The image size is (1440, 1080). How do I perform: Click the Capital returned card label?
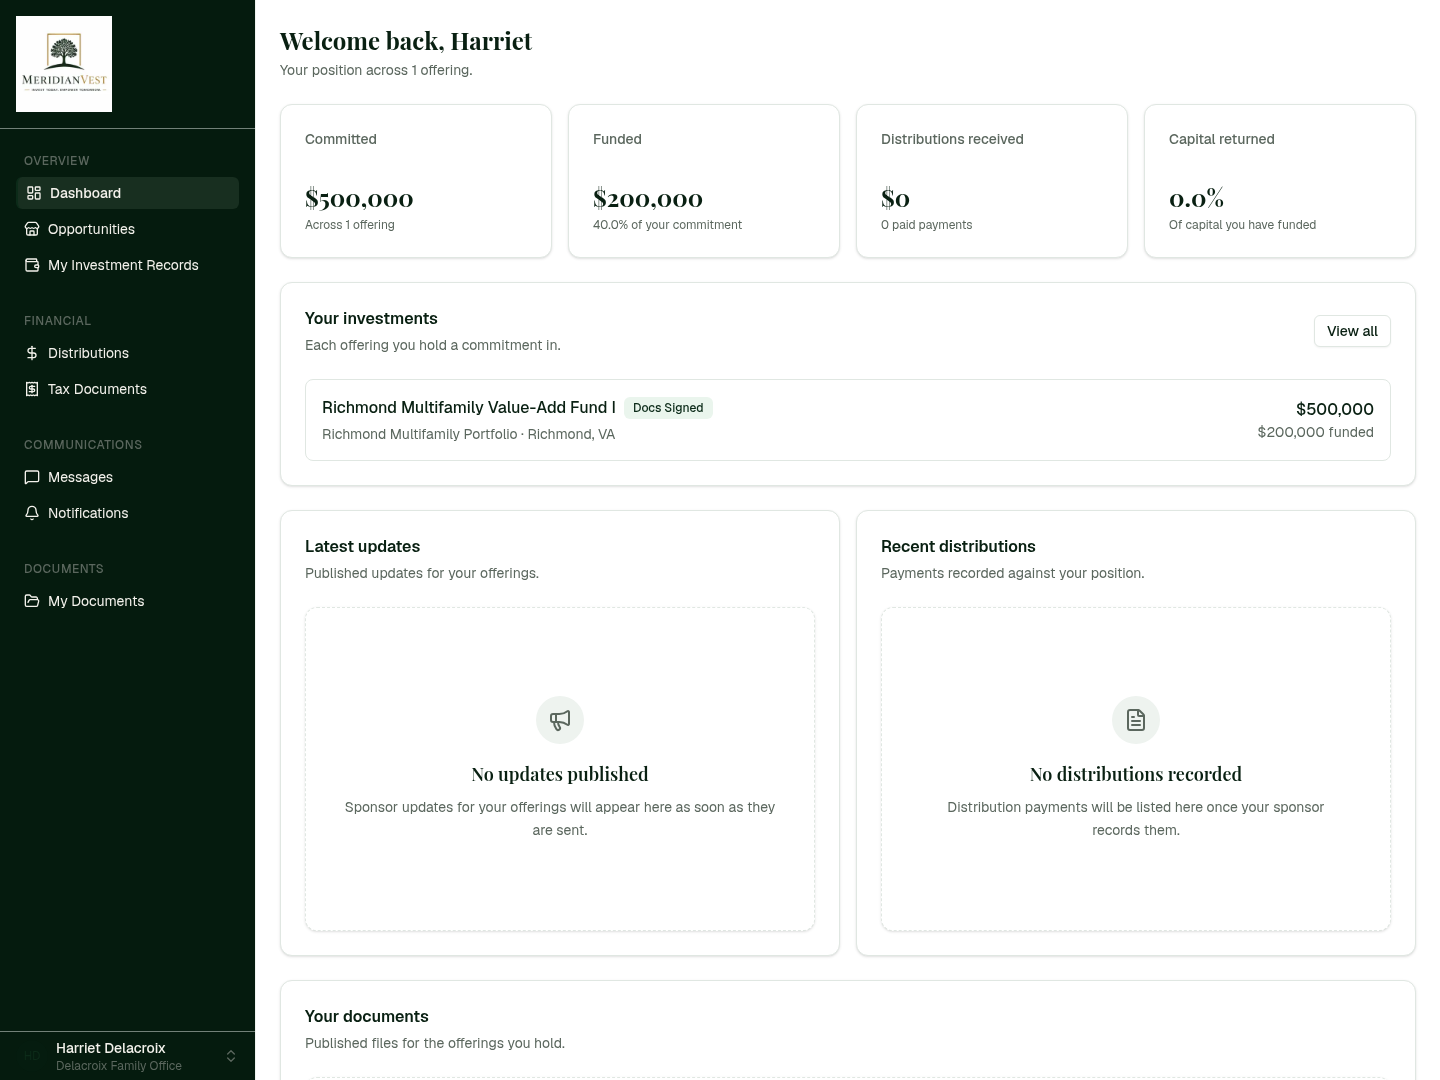(1222, 139)
